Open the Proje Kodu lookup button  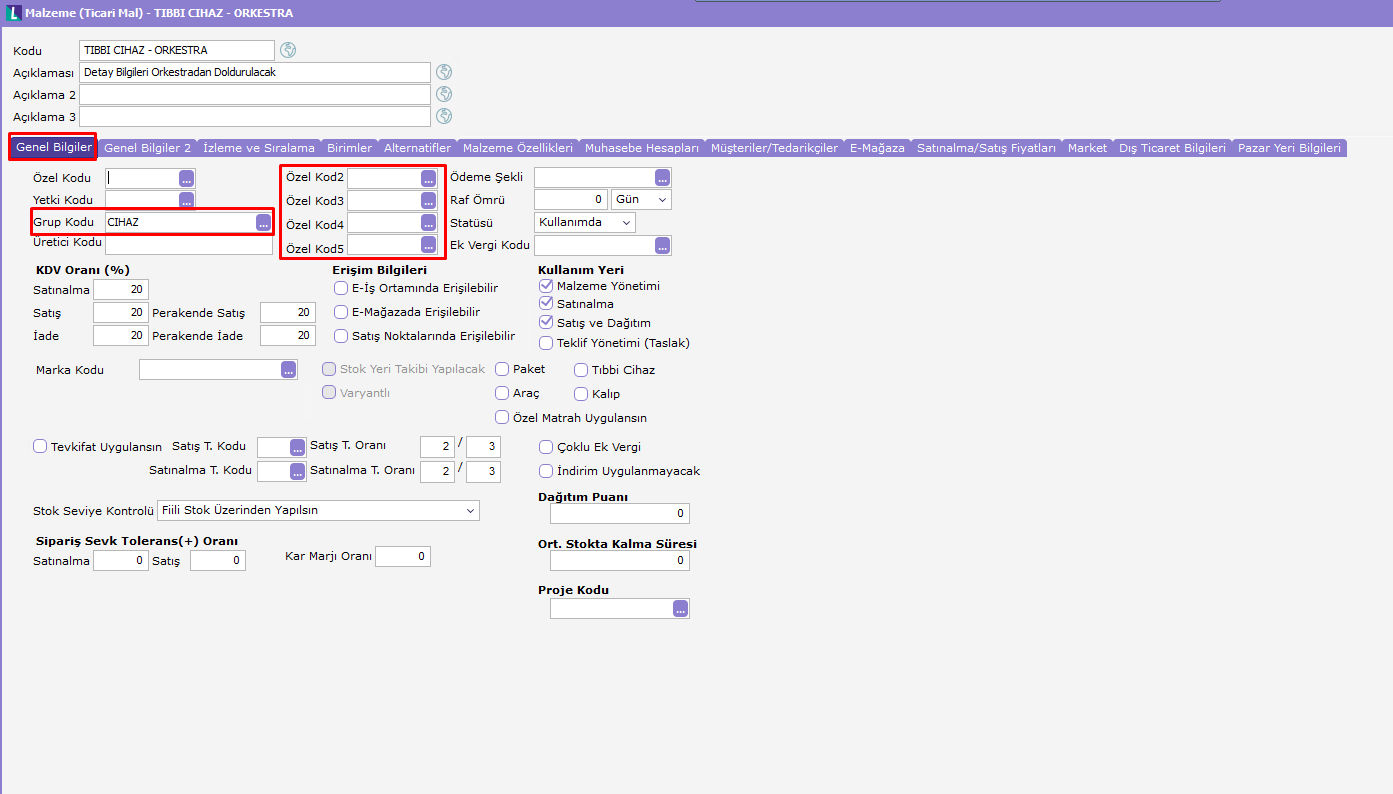pos(680,608)
